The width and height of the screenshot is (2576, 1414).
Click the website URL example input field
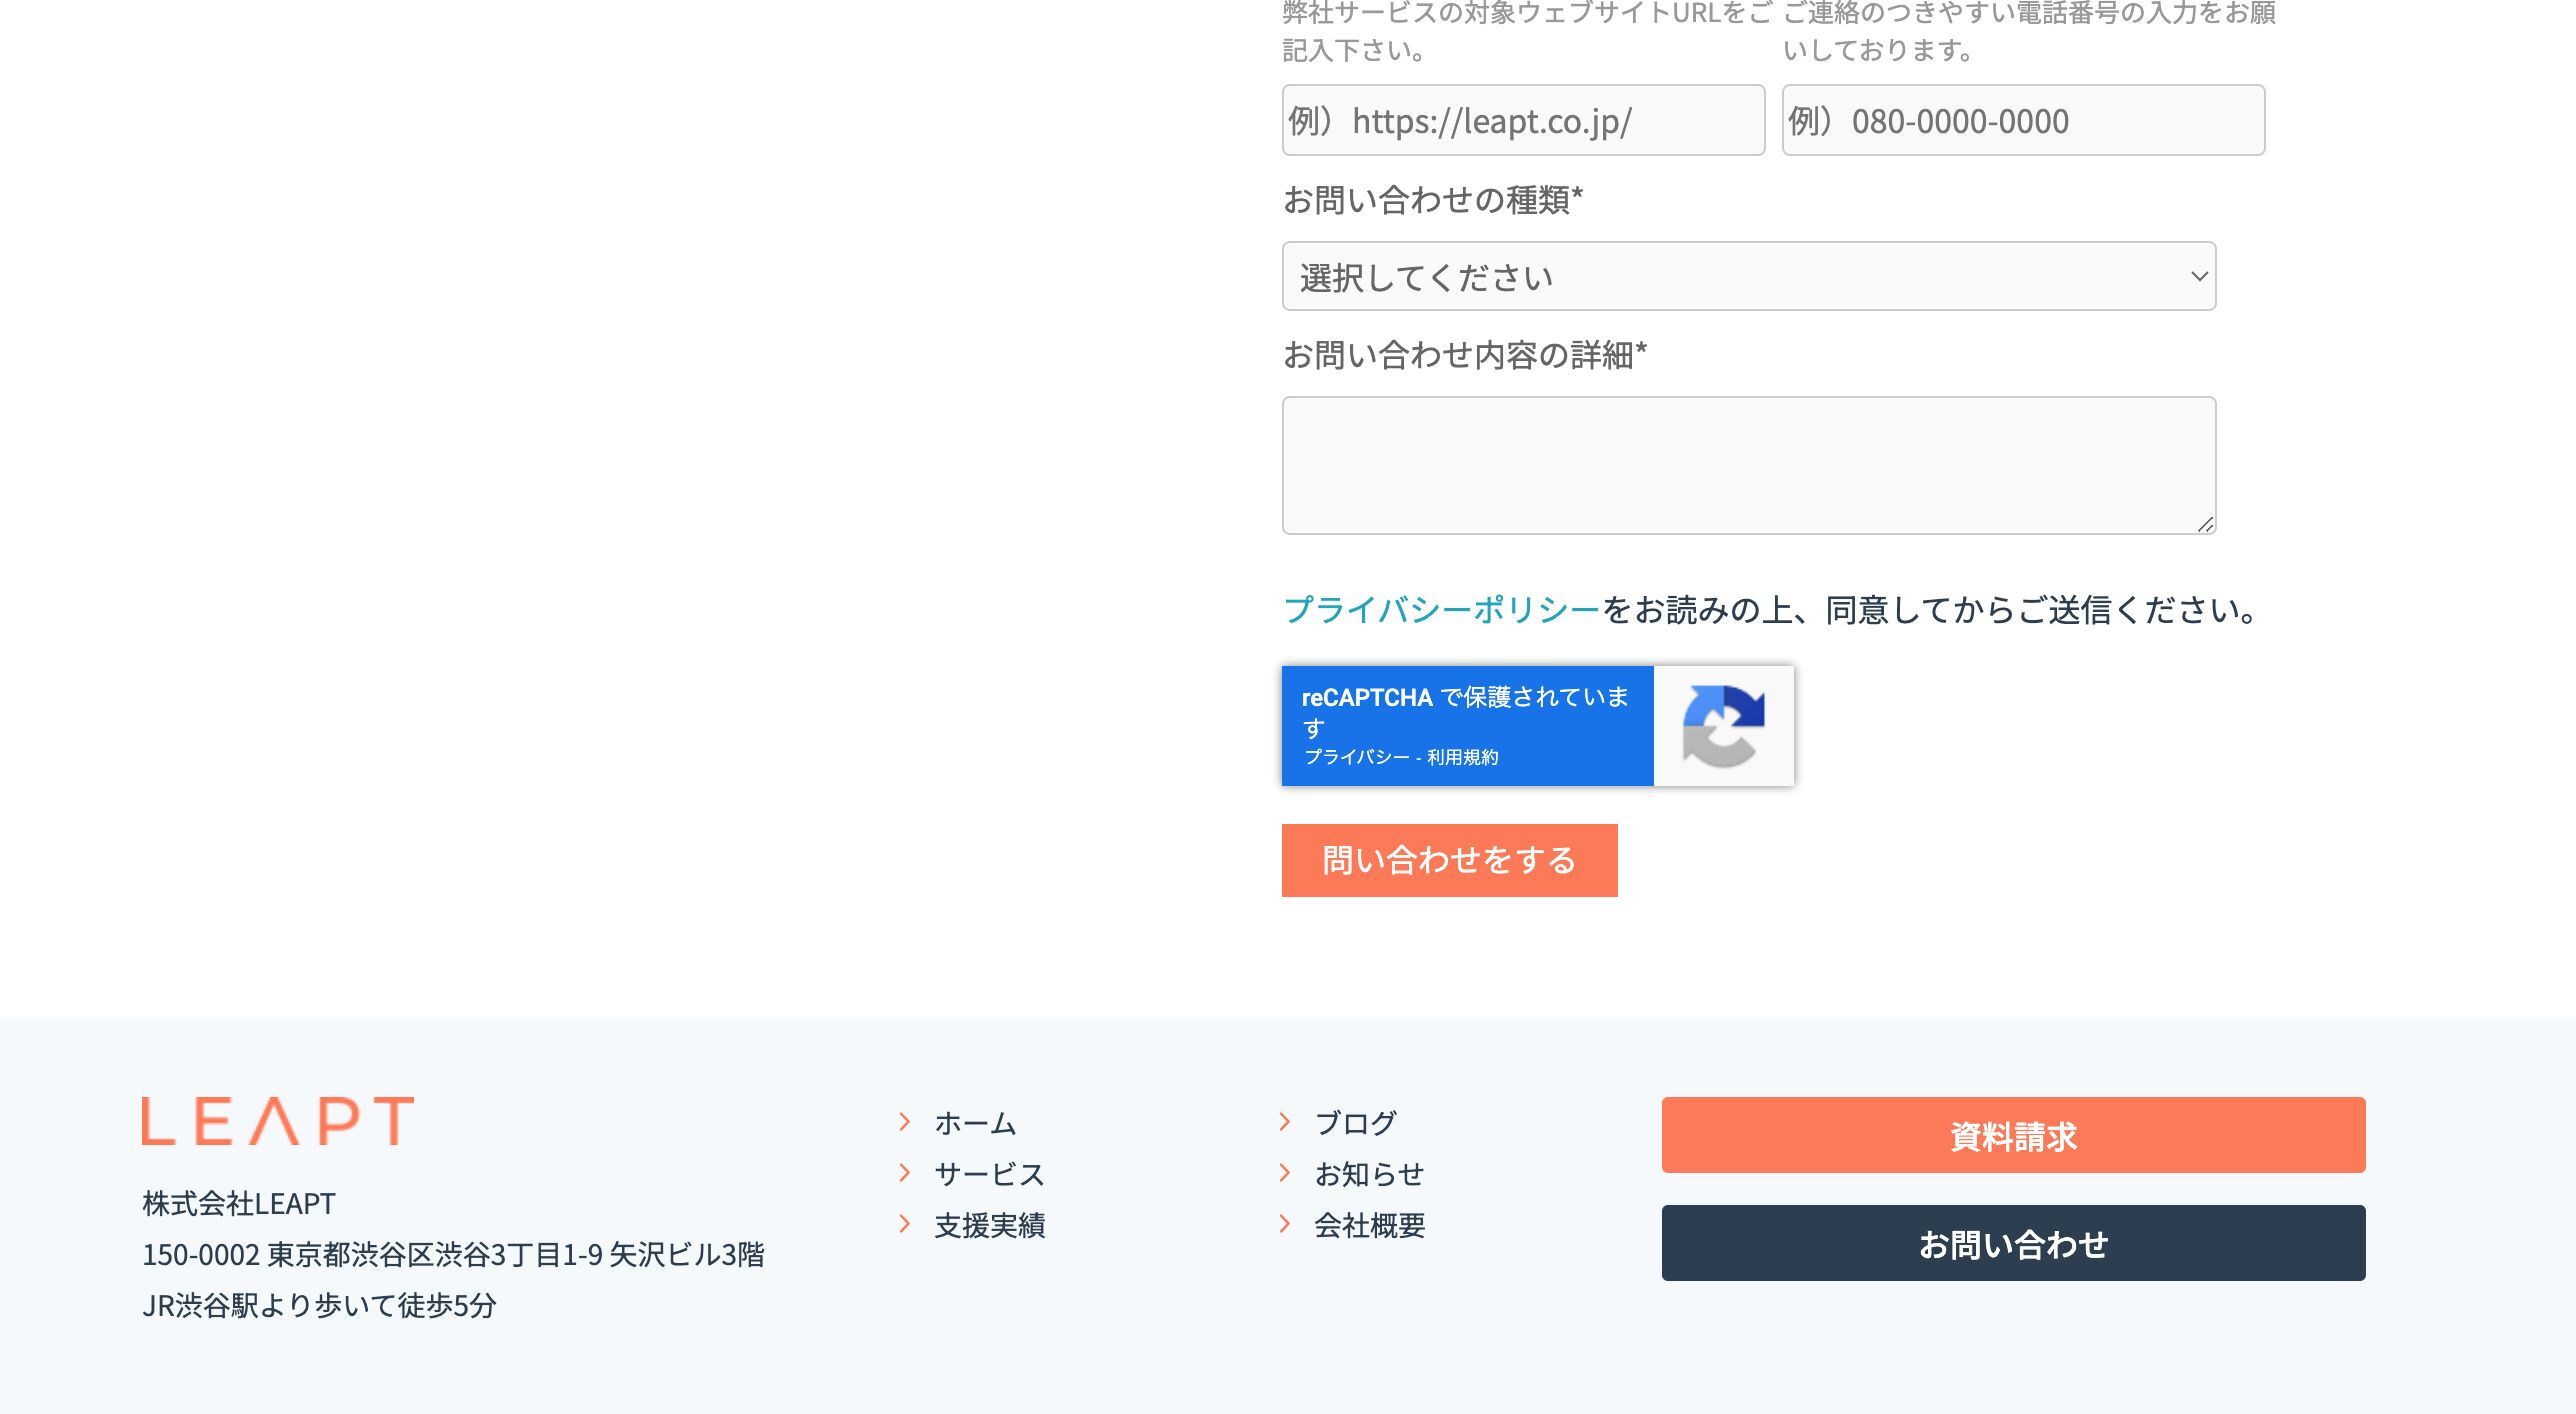pyautogui.click(x=1521, y=120)
